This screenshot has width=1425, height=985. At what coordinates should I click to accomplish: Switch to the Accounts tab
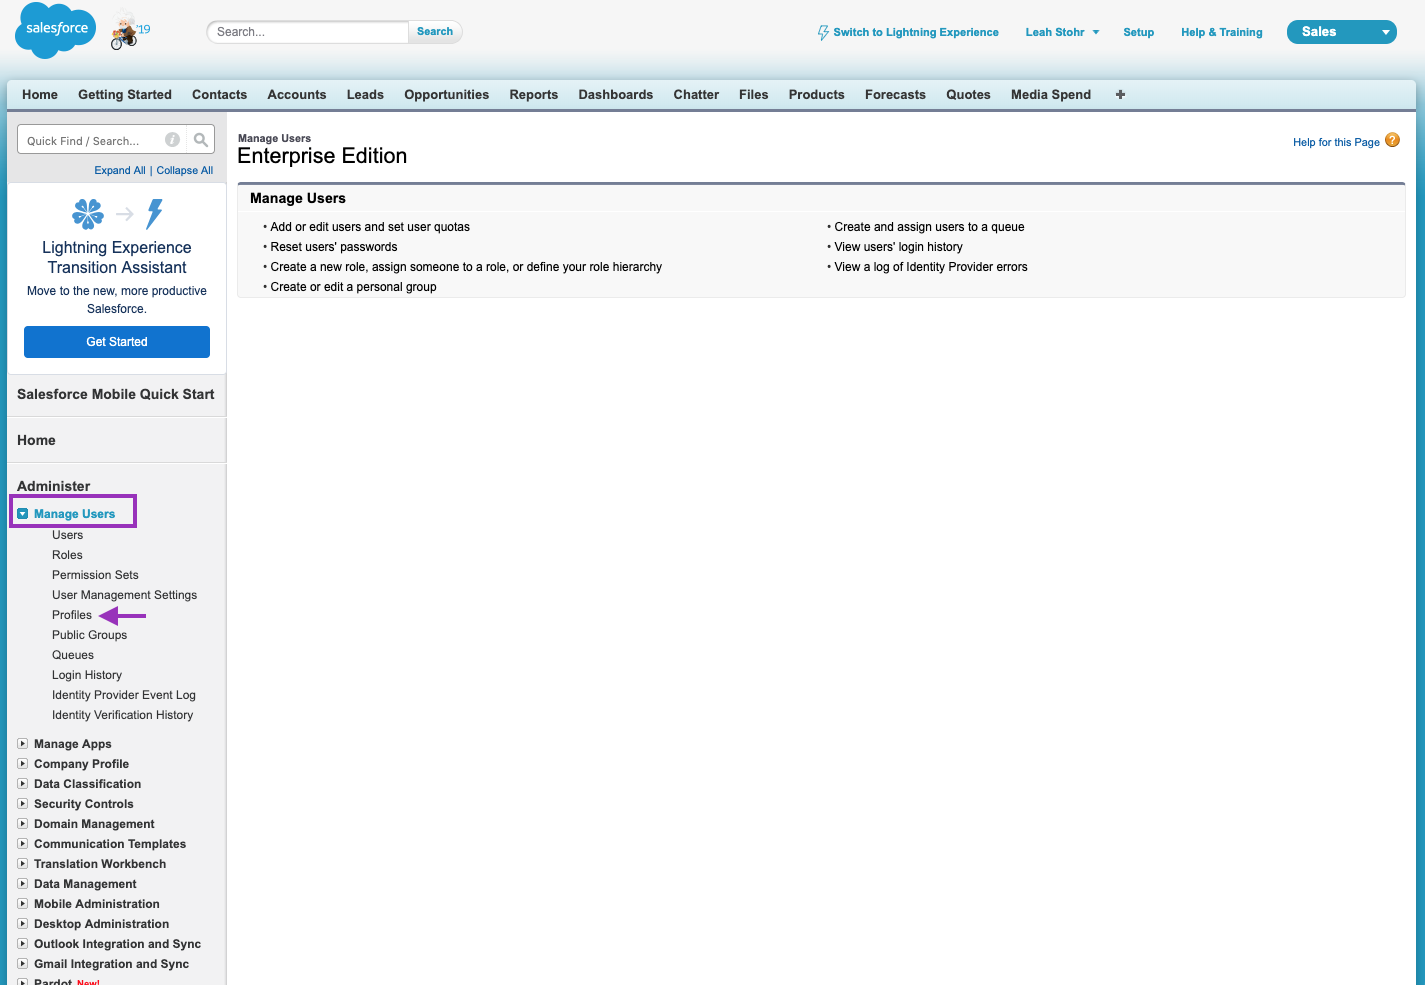coord(297,94)
